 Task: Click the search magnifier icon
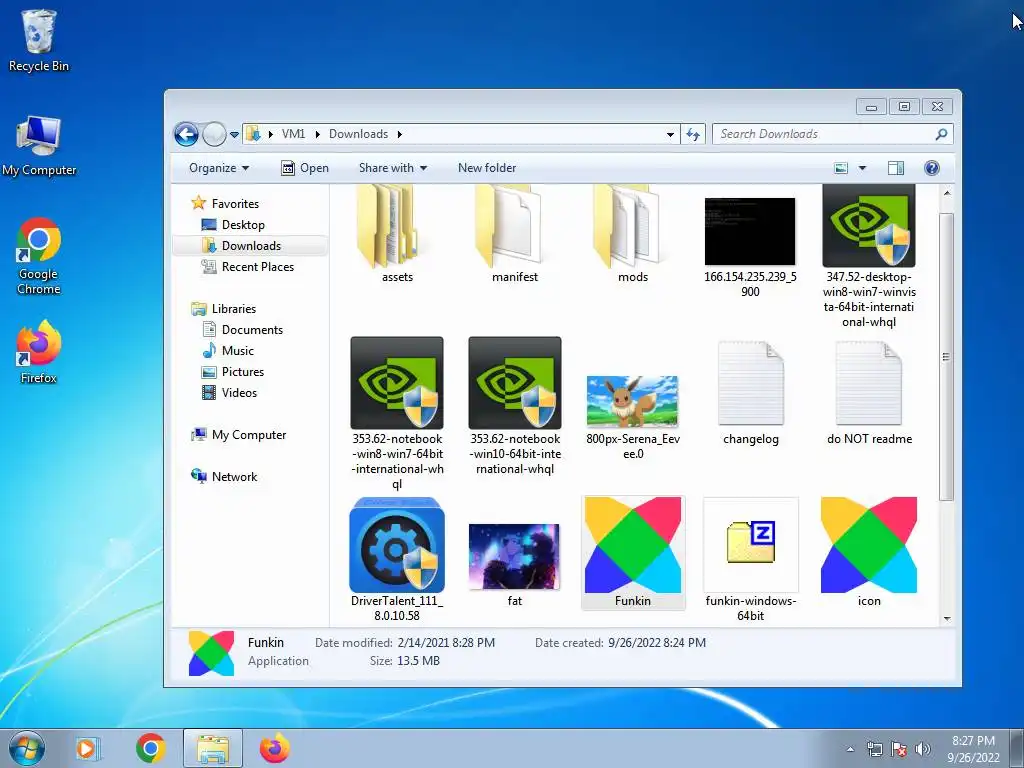(x=941, y=134)
